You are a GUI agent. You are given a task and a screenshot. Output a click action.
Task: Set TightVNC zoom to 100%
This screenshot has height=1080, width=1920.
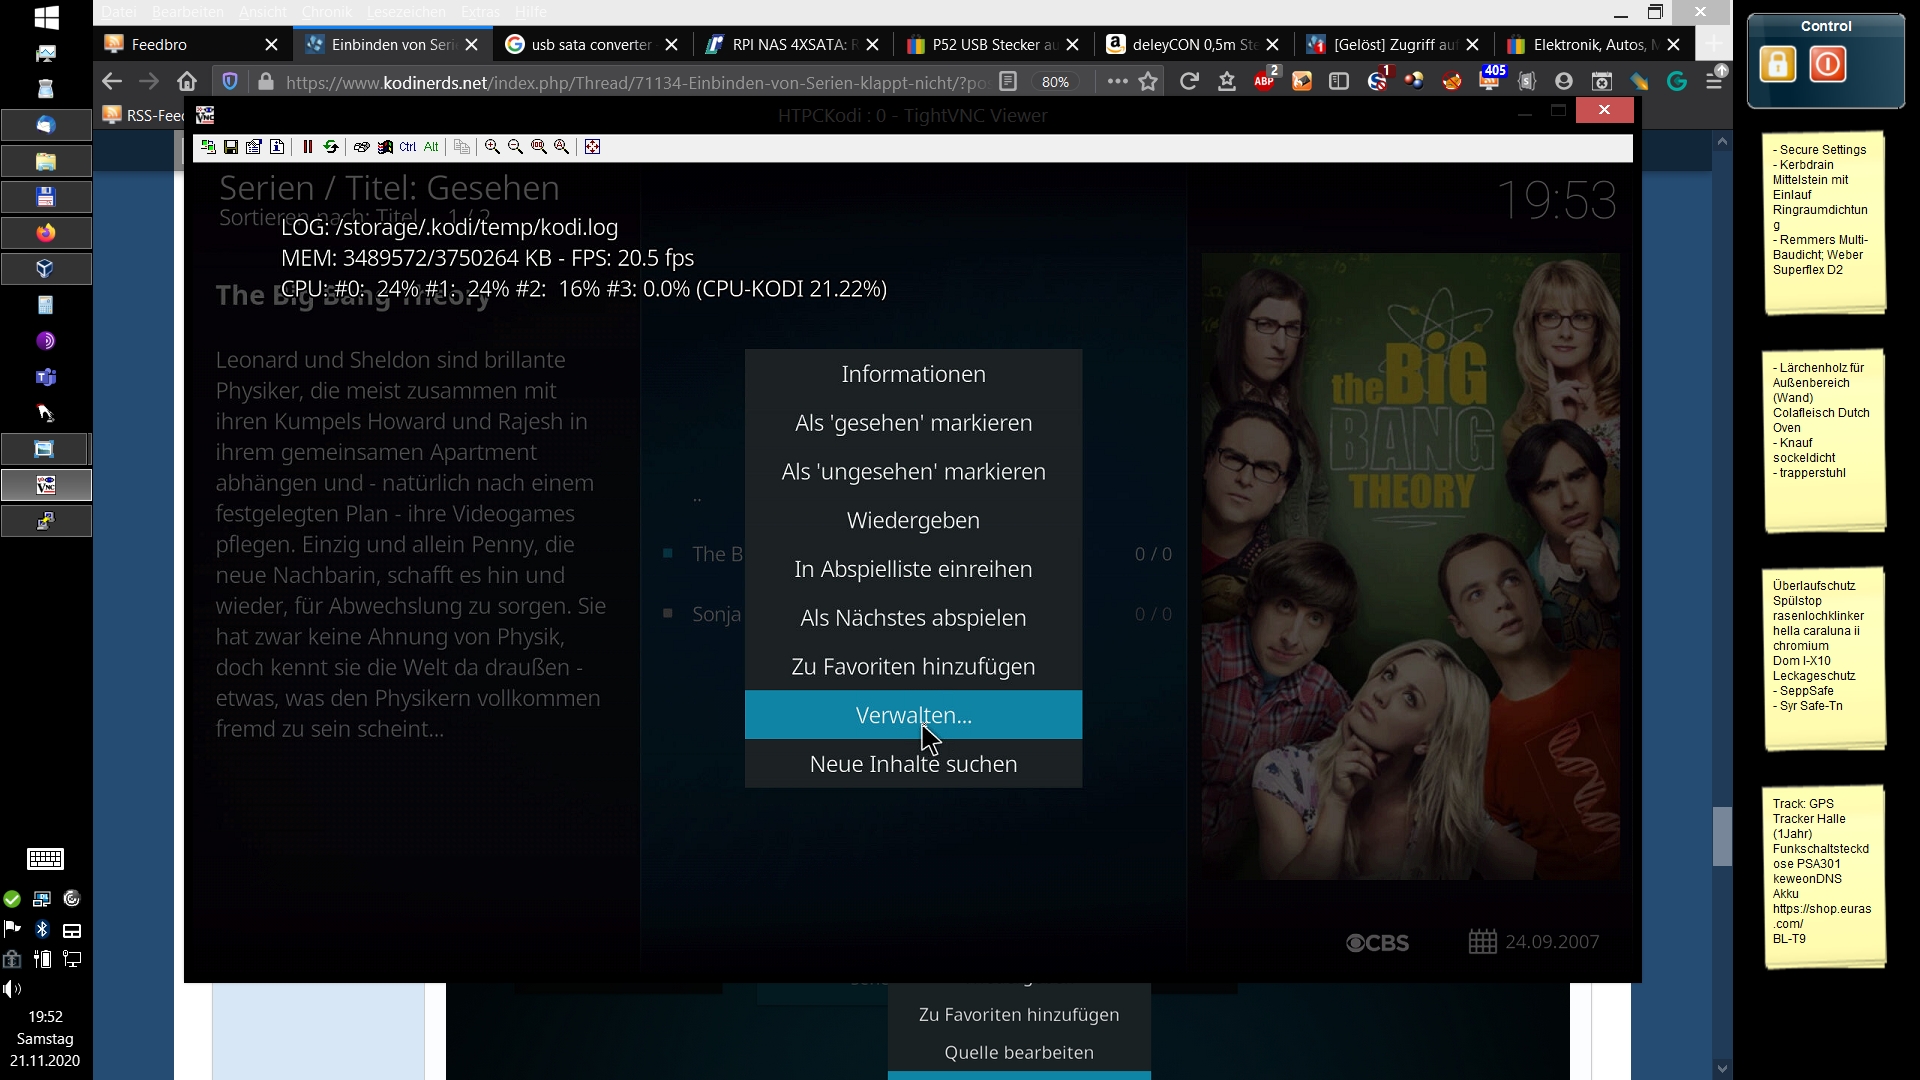539,147
